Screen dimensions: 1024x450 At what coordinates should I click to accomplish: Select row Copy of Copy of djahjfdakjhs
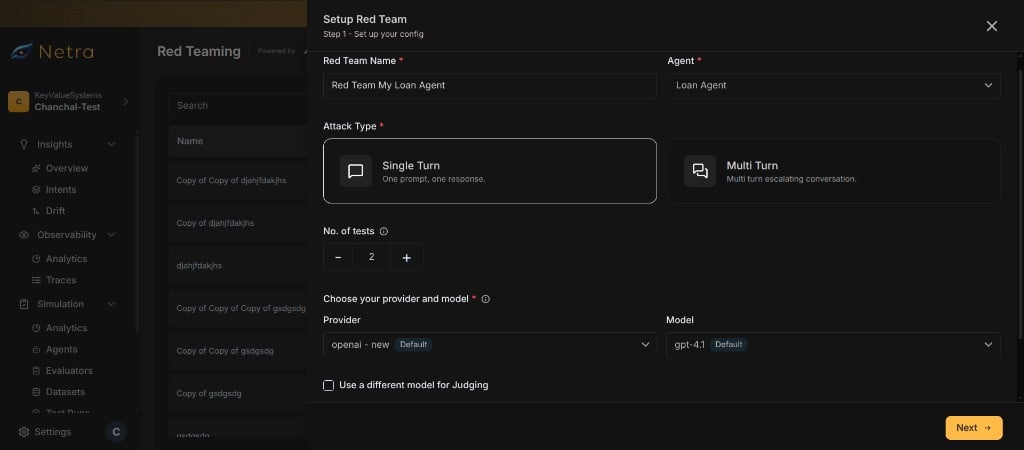pyautogui.click(x=238, y=180)
